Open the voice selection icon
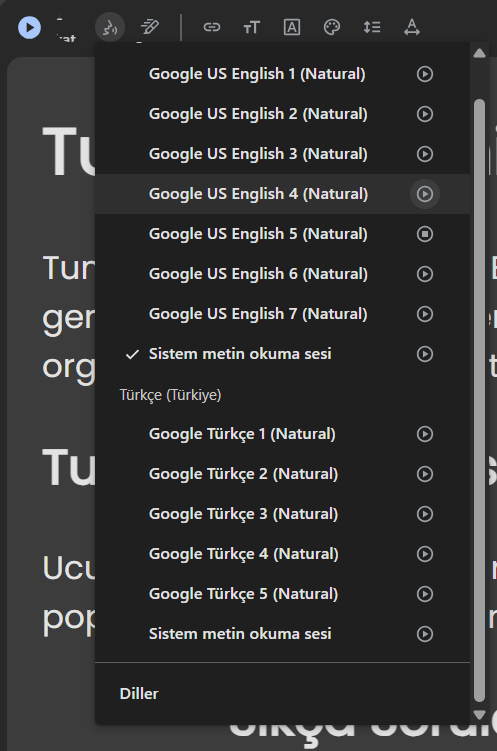This screenshot has height=751, width=497. pyautogui.click(x=110, y=27)
